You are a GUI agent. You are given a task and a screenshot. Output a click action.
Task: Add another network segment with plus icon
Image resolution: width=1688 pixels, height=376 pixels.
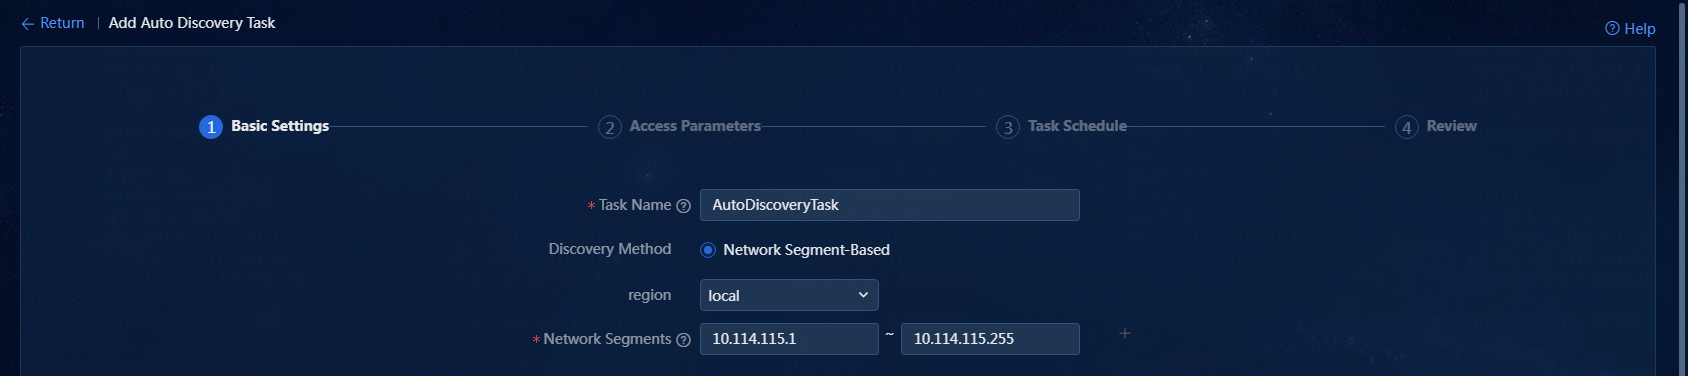(x=1125, y=333)
